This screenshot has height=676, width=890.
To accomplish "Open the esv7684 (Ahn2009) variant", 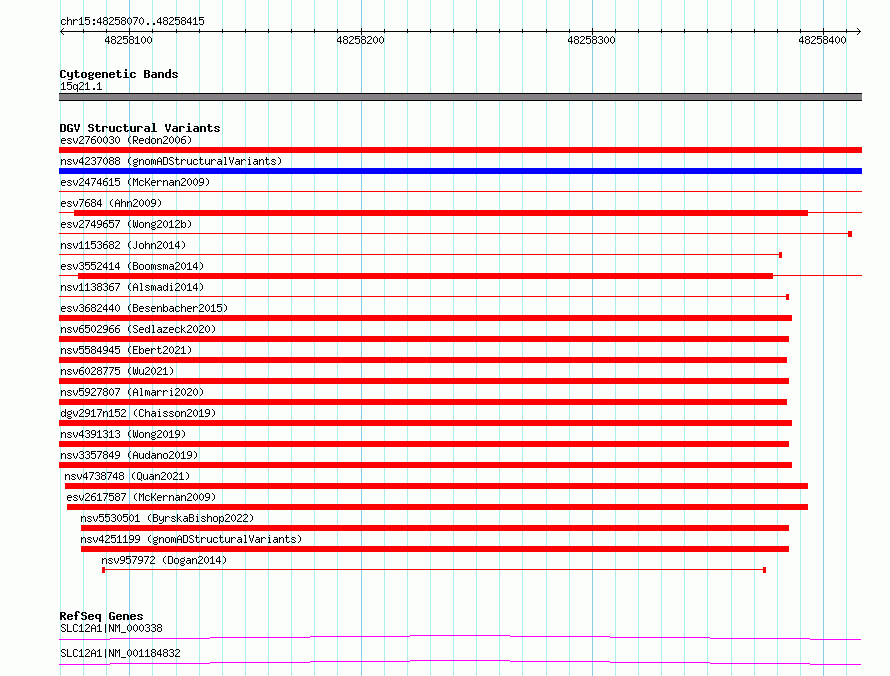I will [111, 203].
